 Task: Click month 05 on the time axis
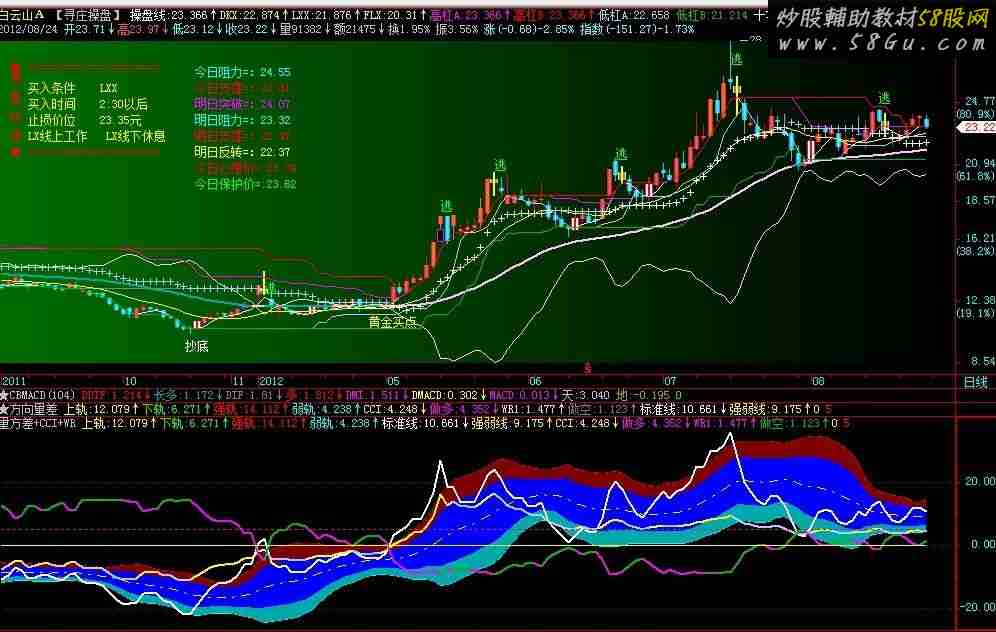(x=393, y=381)
